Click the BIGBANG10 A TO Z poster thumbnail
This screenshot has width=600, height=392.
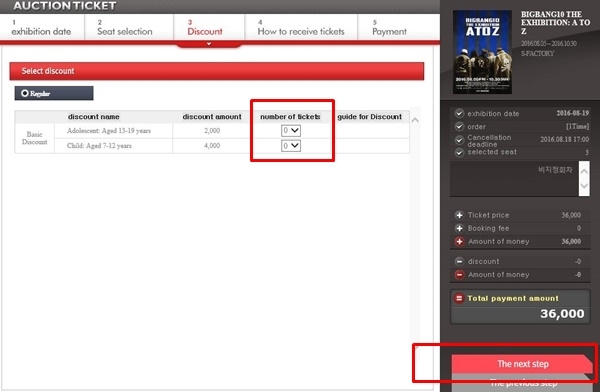(x=482, y=52)
